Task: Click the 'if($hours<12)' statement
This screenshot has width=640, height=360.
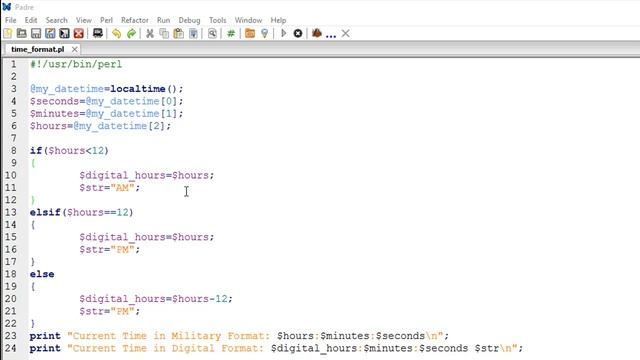Action: point(69,150)
